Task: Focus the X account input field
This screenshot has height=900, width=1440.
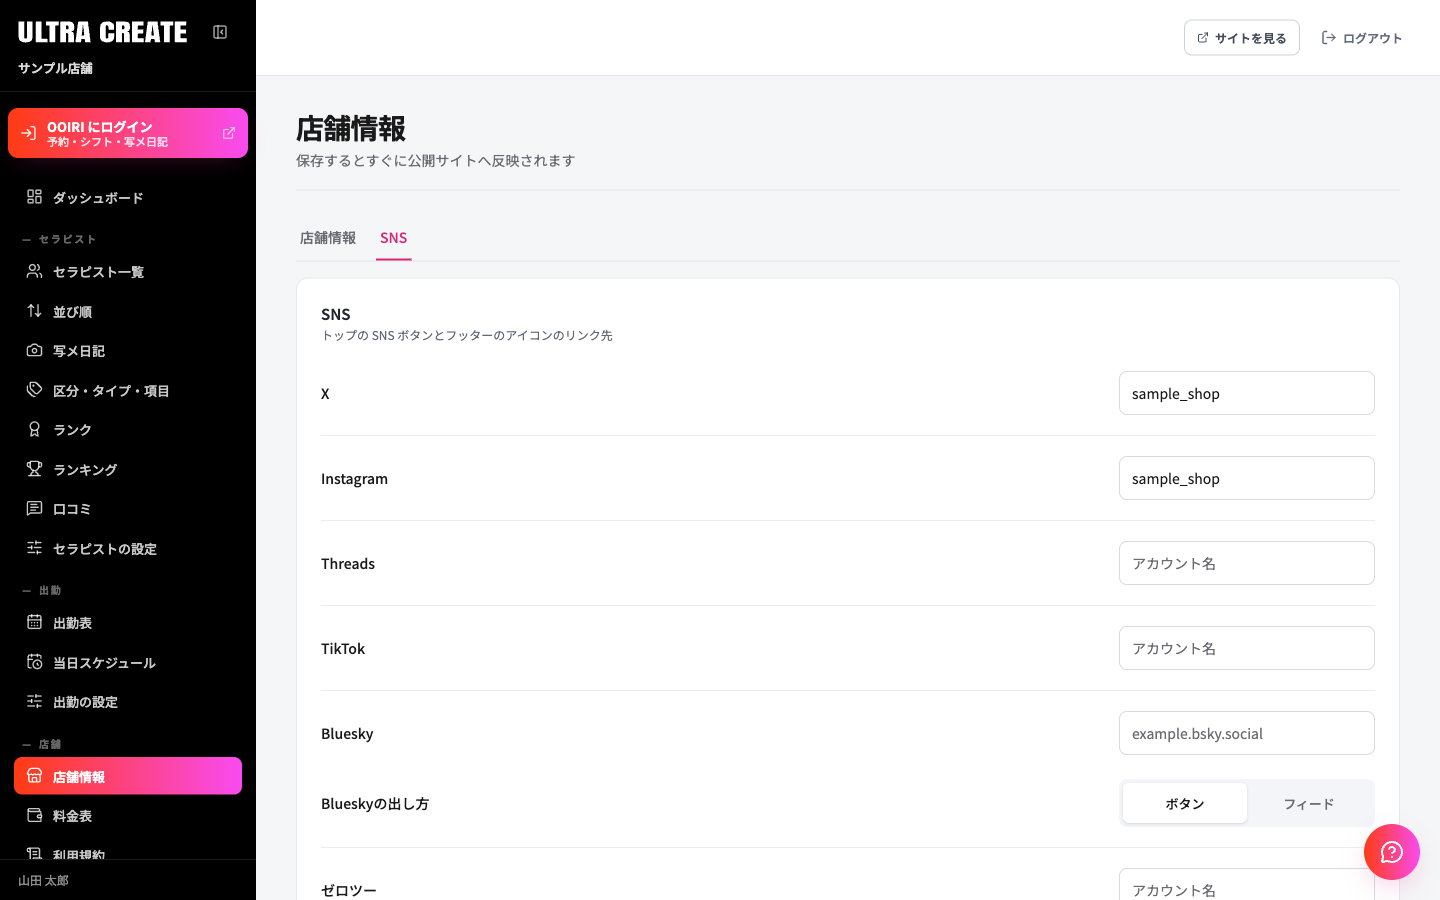Action: pos(1247,393)
